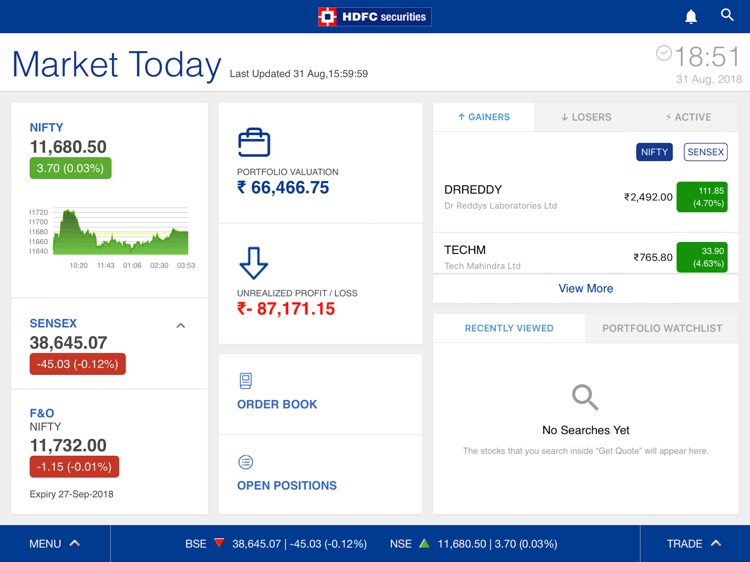Tap TECHM green change badge 33.90

point(702,257)
